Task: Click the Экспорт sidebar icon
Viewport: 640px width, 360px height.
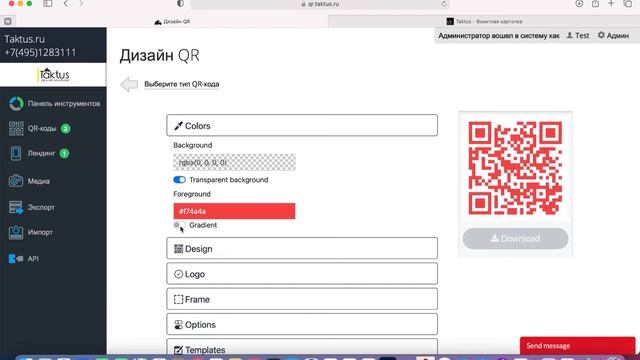Action: (16, 207)
